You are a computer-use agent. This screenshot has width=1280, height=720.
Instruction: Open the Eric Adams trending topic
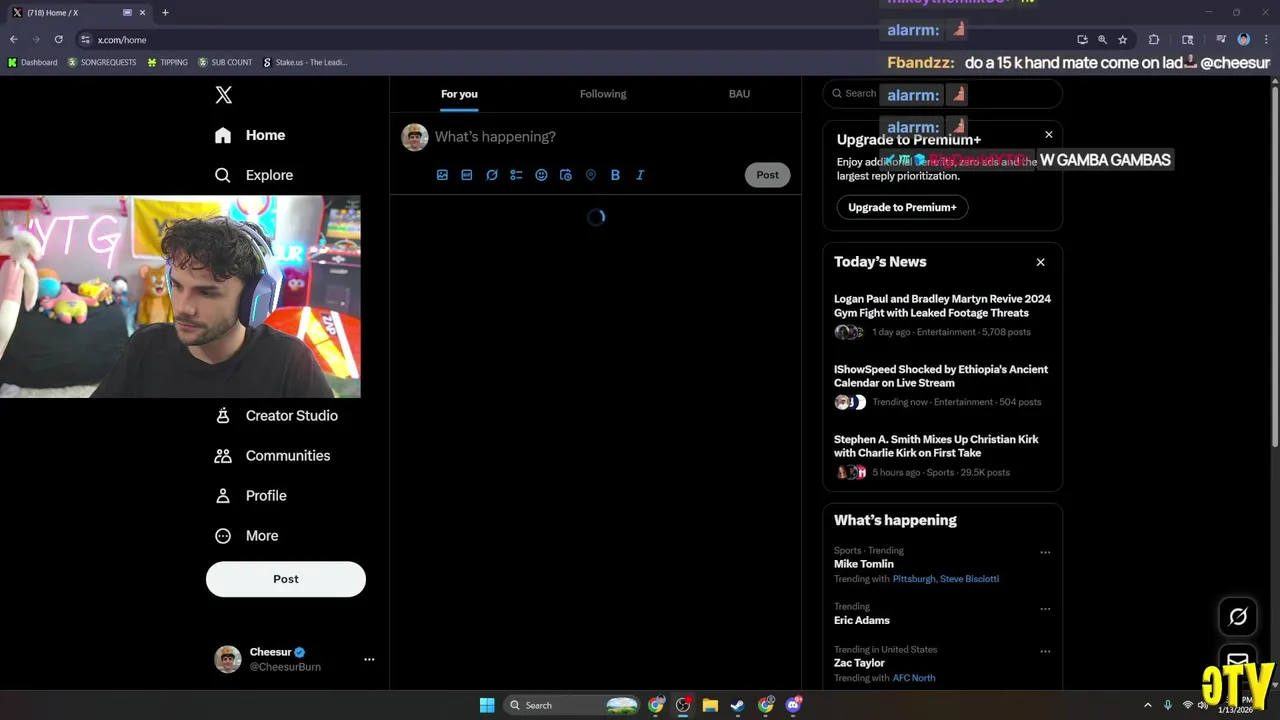862,620
